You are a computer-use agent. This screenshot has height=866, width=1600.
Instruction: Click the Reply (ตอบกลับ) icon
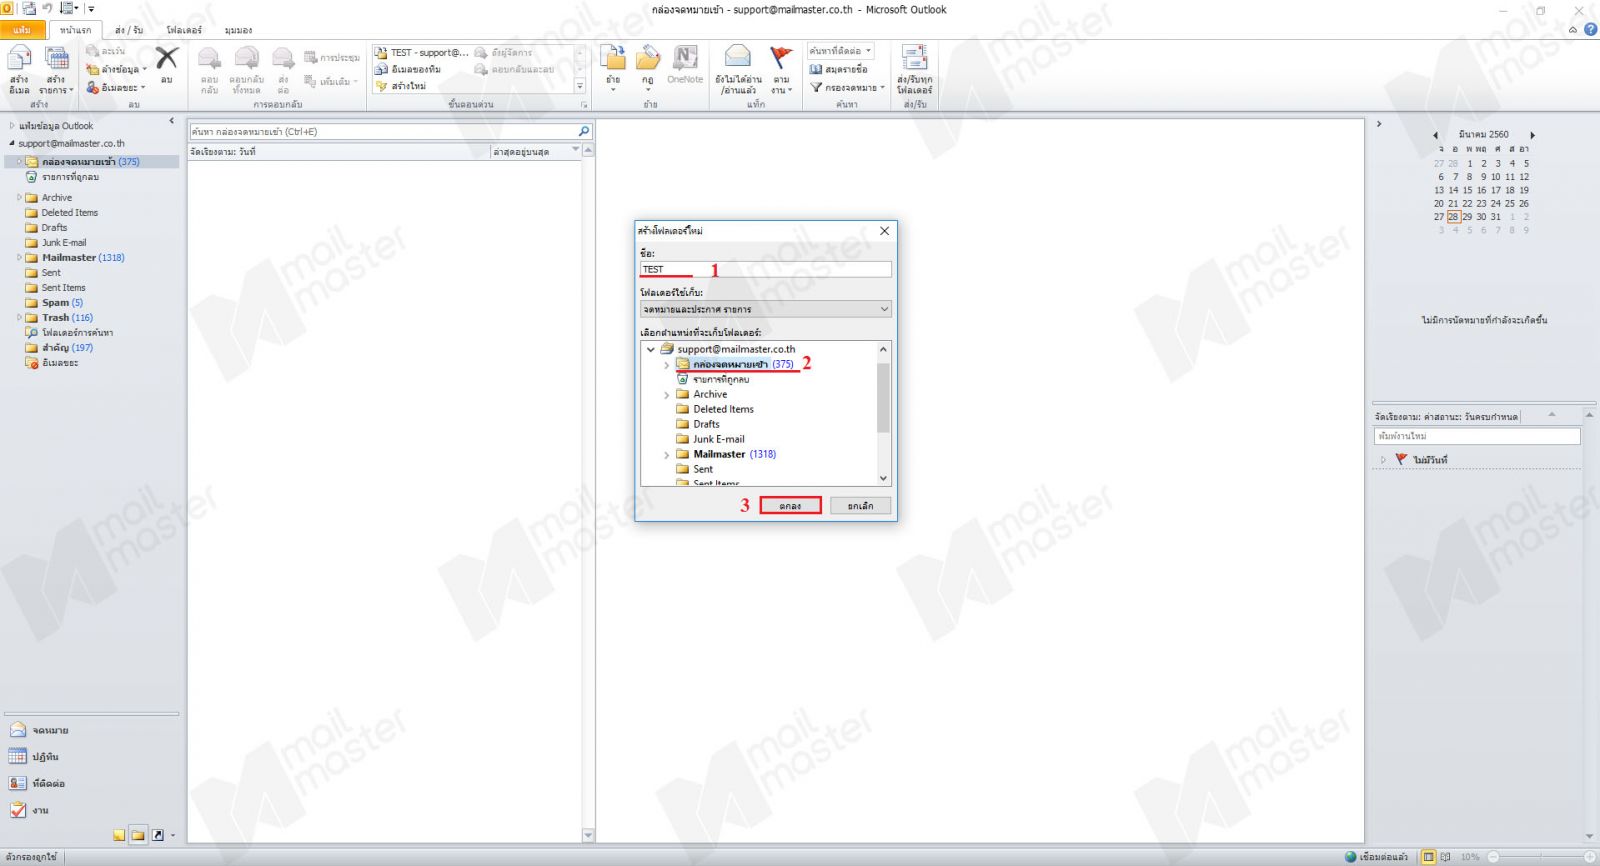(209, 59)
